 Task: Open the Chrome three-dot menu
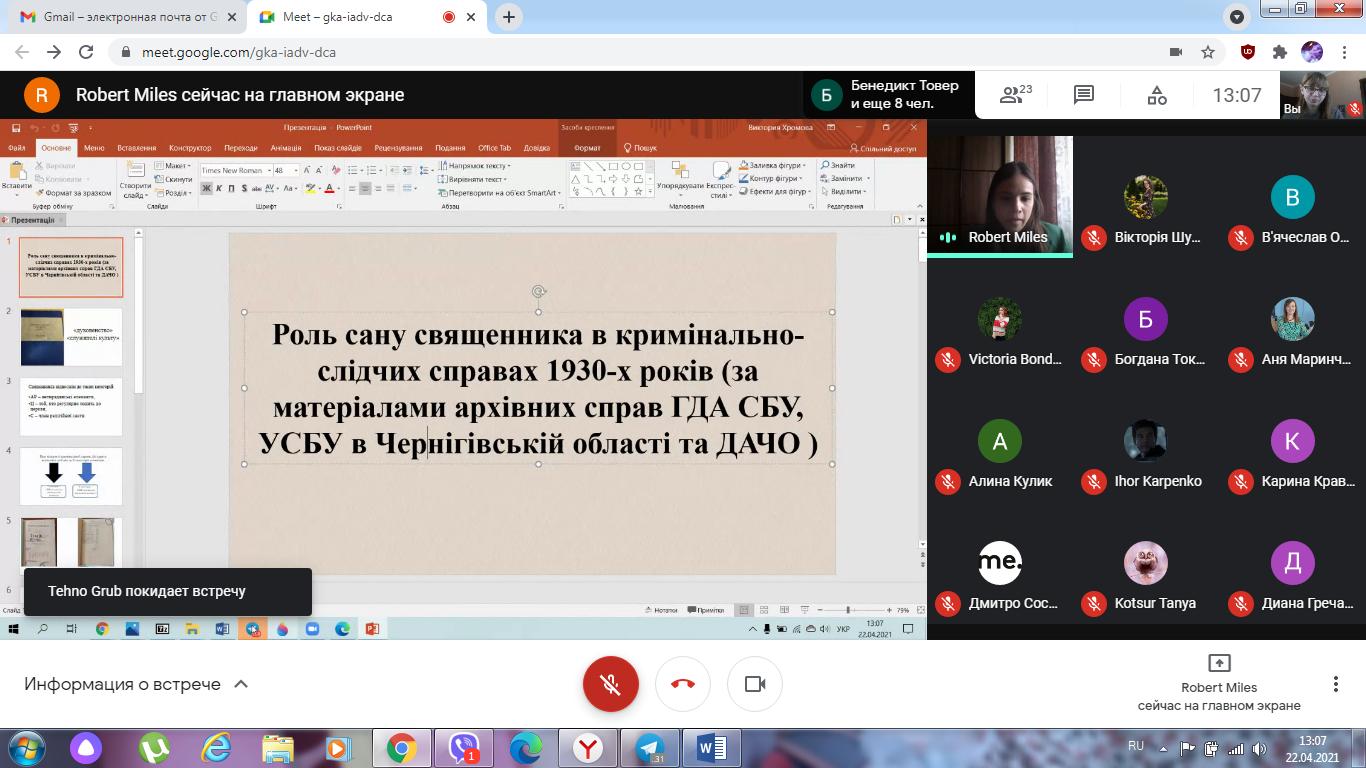click(x=1344, y=52)
